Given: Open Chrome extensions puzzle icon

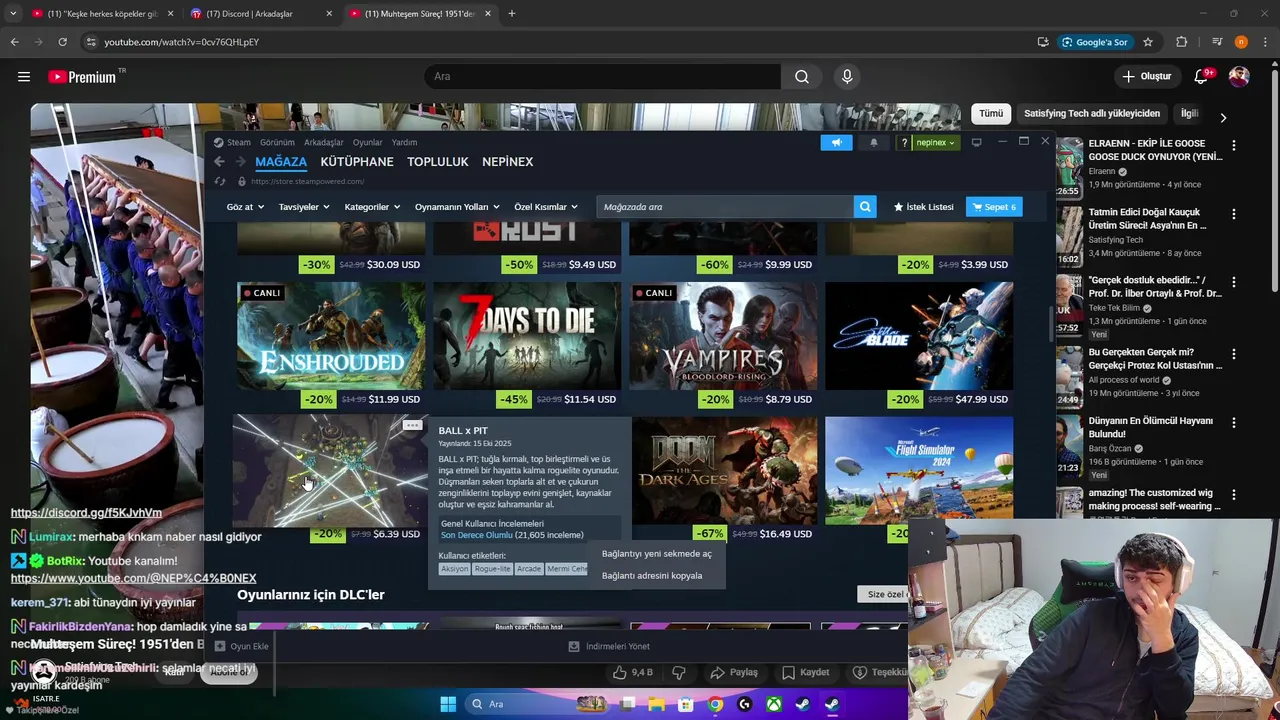Looking at the screenshot, I should click(1182, 42).
